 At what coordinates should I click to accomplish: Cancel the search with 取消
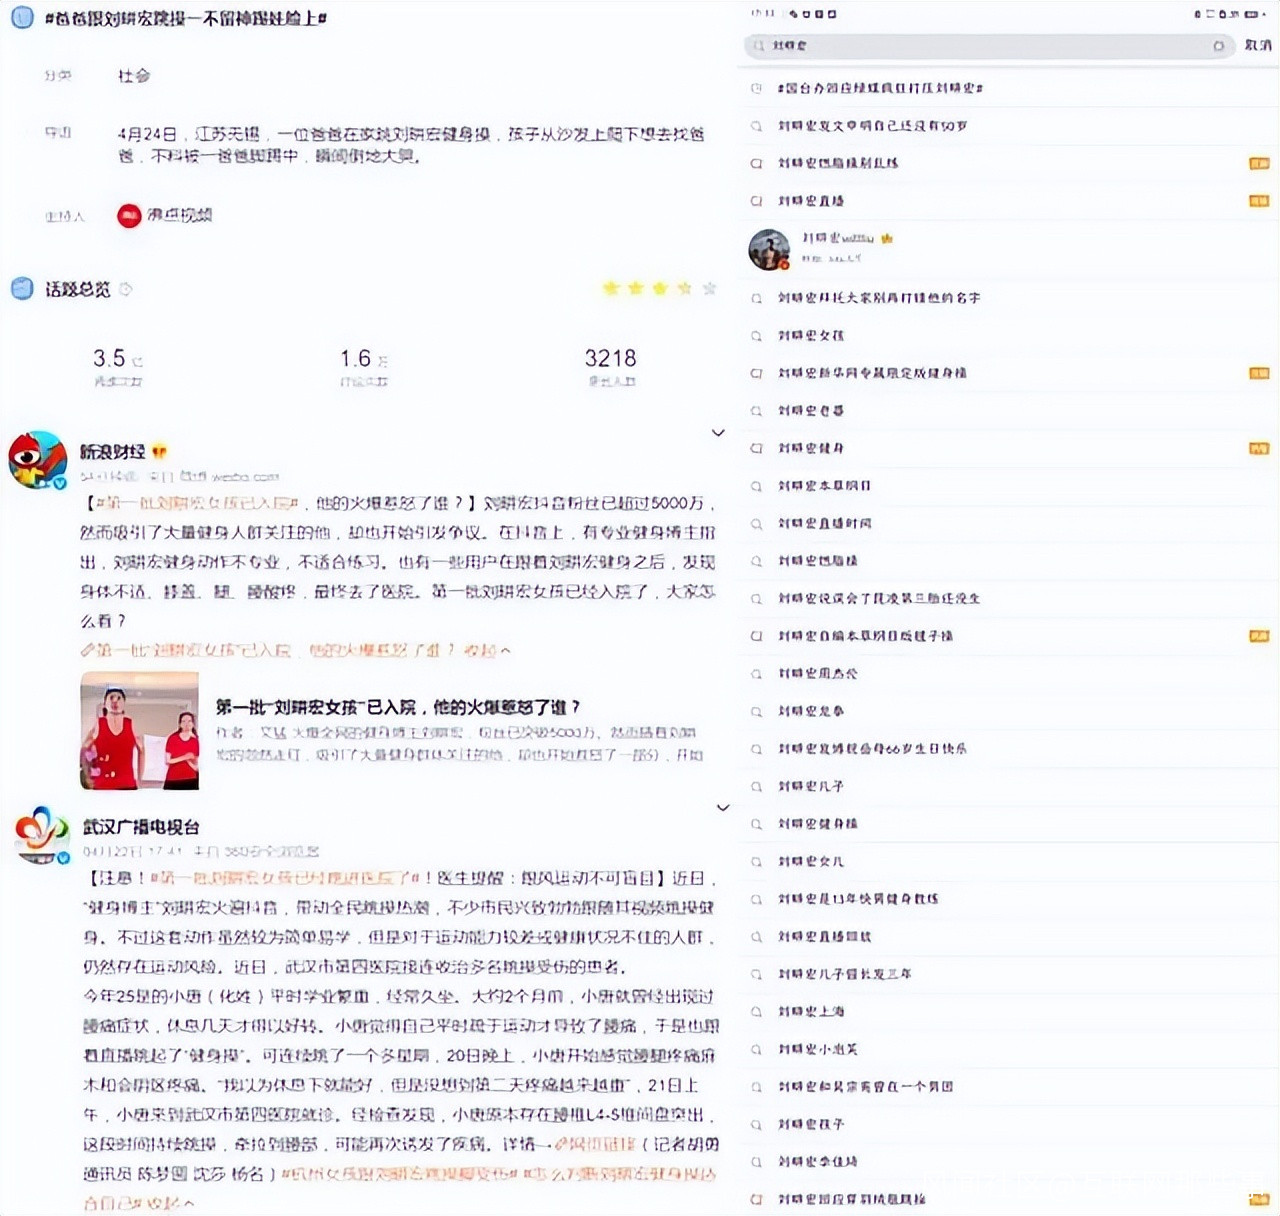click(x=1258, y=46)
